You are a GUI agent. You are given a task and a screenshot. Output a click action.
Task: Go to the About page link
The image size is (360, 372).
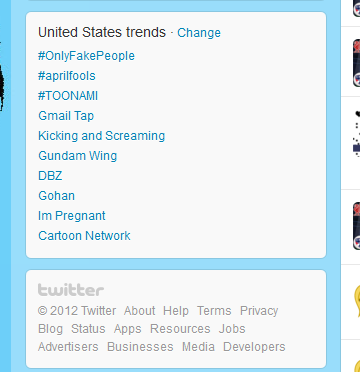139,311
